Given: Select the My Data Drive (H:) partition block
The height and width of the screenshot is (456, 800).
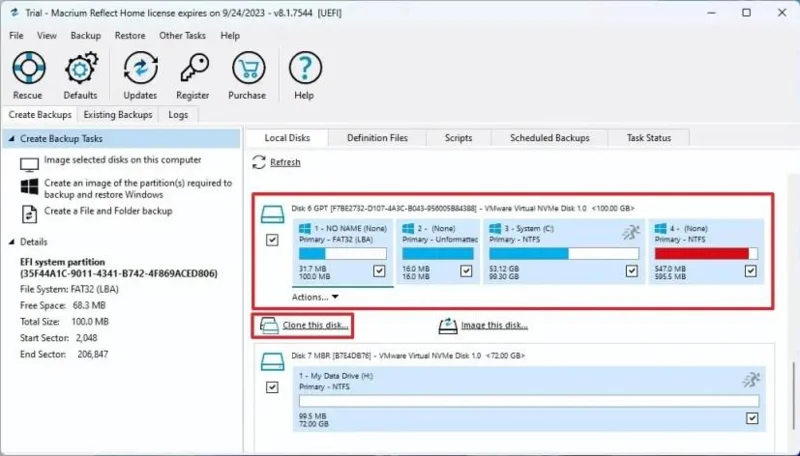Looking at the screenshot, I should coord(529,399).
